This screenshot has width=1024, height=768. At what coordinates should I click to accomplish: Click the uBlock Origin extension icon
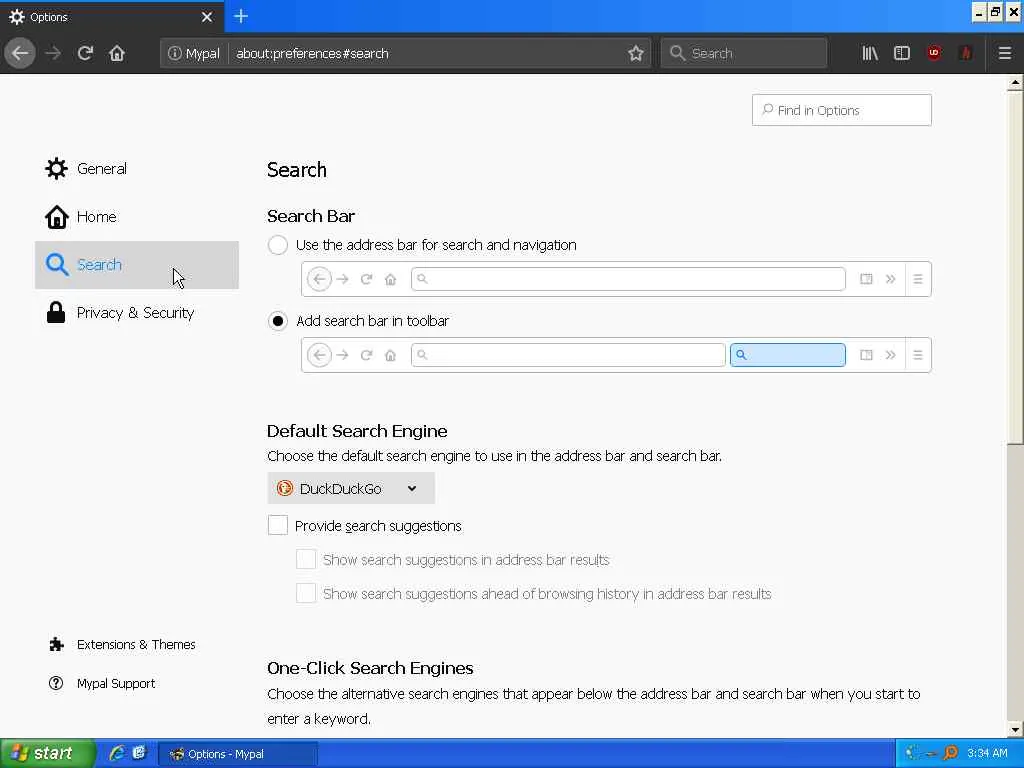coord(934,53)
